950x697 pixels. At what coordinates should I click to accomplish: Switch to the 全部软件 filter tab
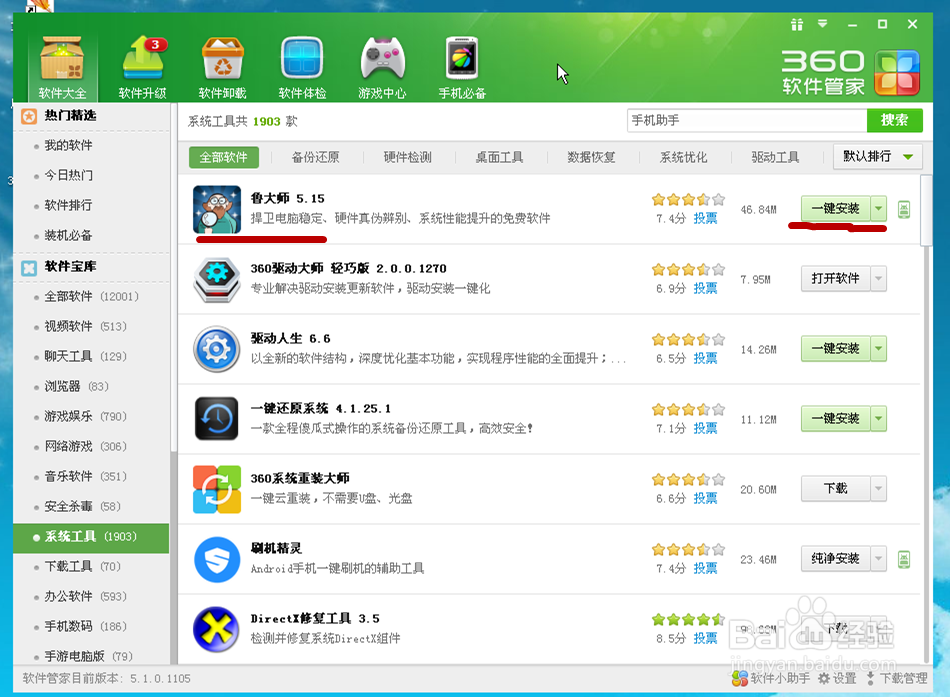224,158
